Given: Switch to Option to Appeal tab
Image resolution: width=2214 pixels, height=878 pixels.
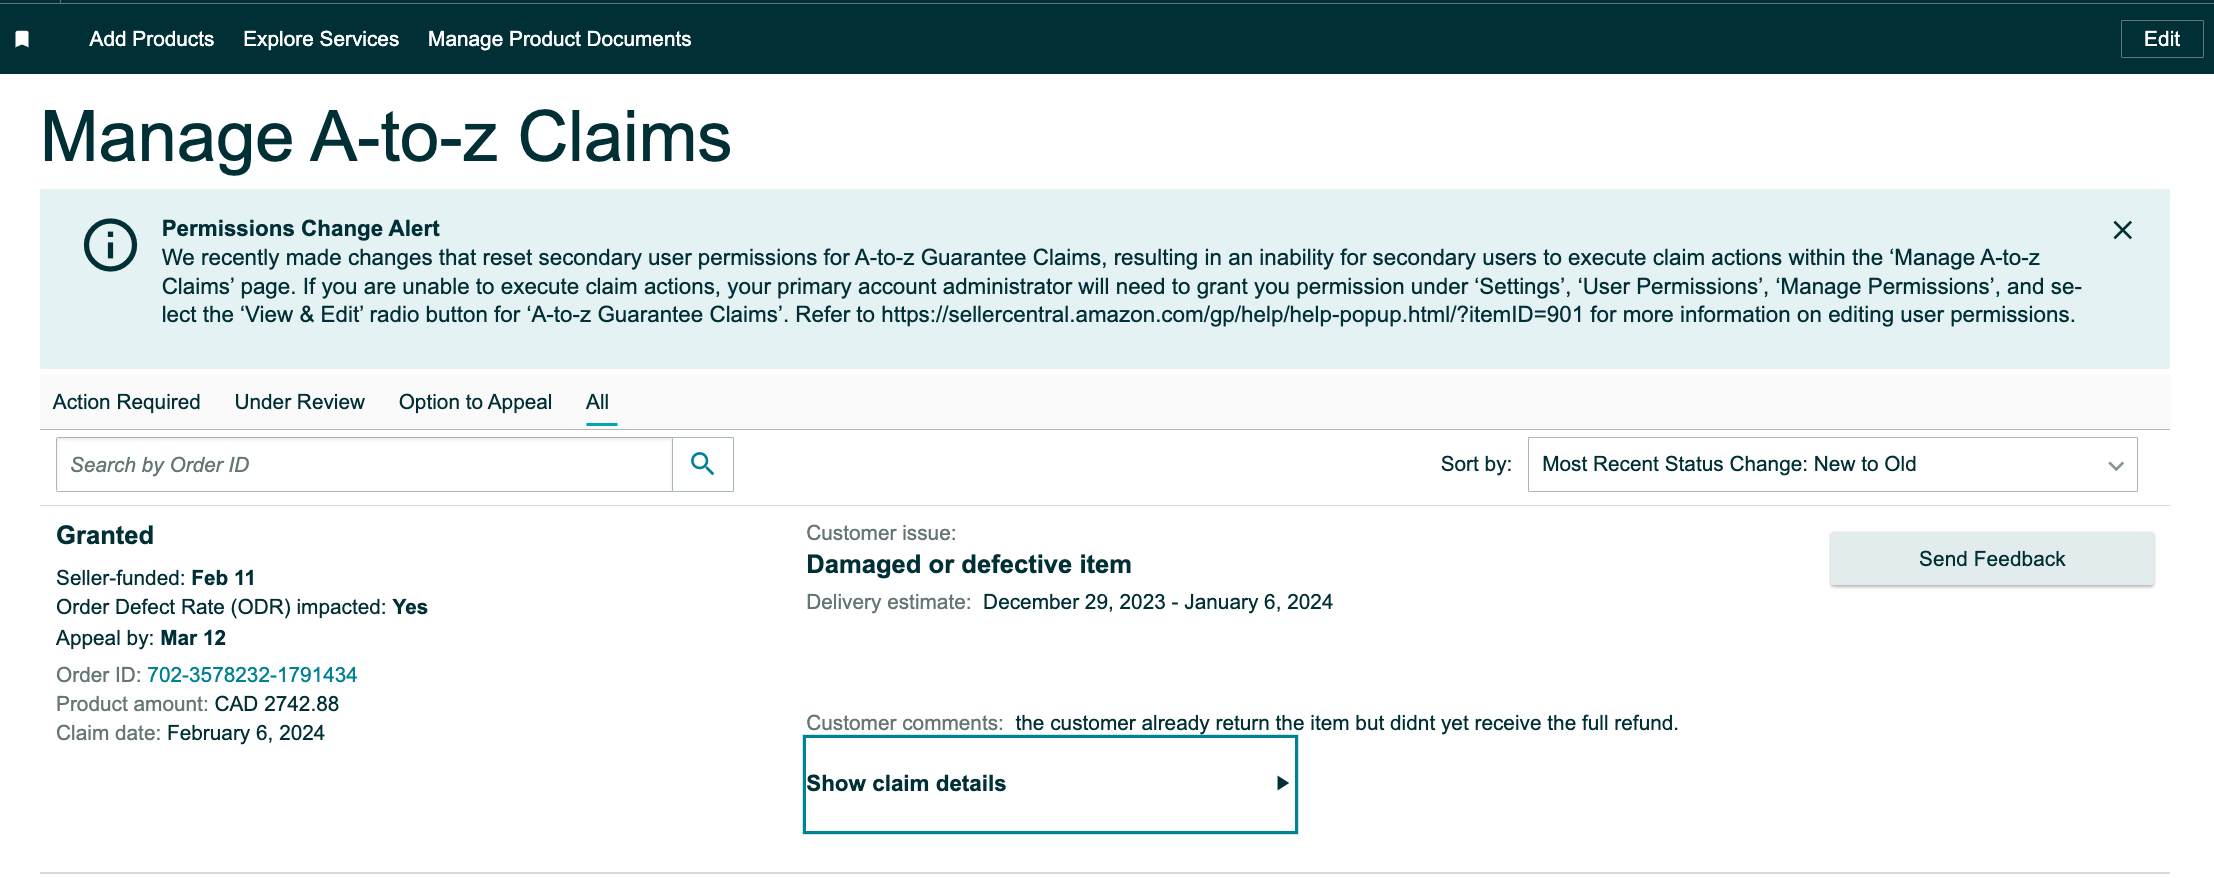Looking at the screenshot, I should point(475,402).
